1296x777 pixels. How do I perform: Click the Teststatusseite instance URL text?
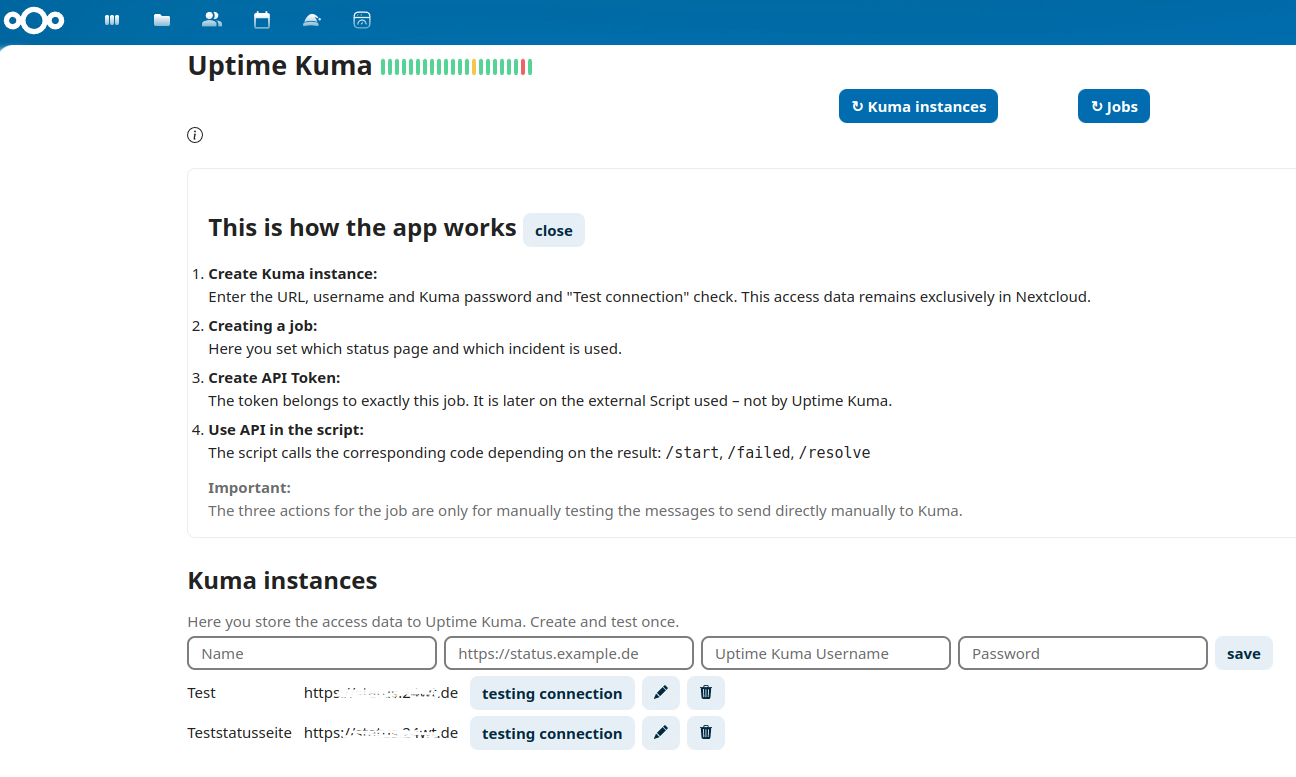(381, 733)
